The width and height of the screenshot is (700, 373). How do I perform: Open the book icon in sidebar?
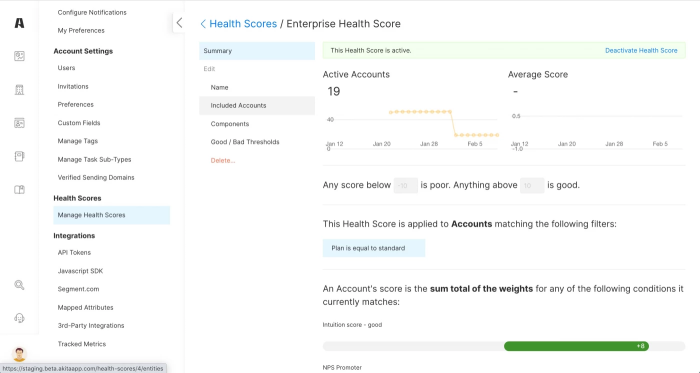pos(19,190)
